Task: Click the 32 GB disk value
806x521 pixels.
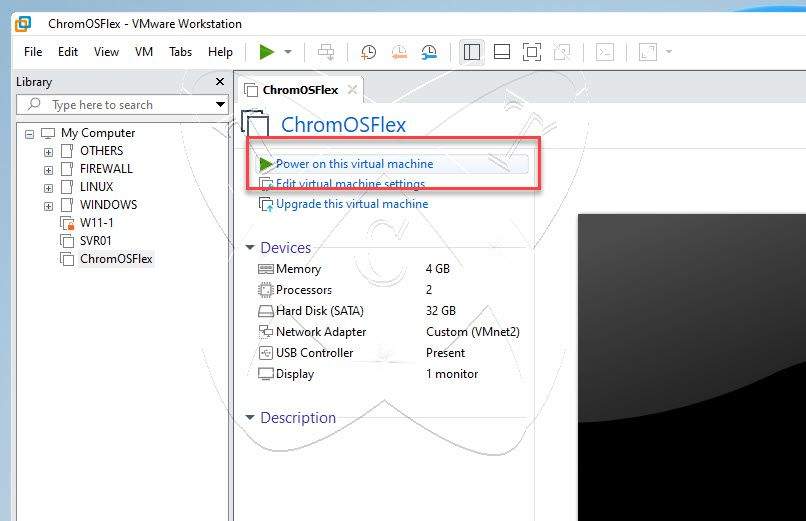Action: (x=441, y=311)
